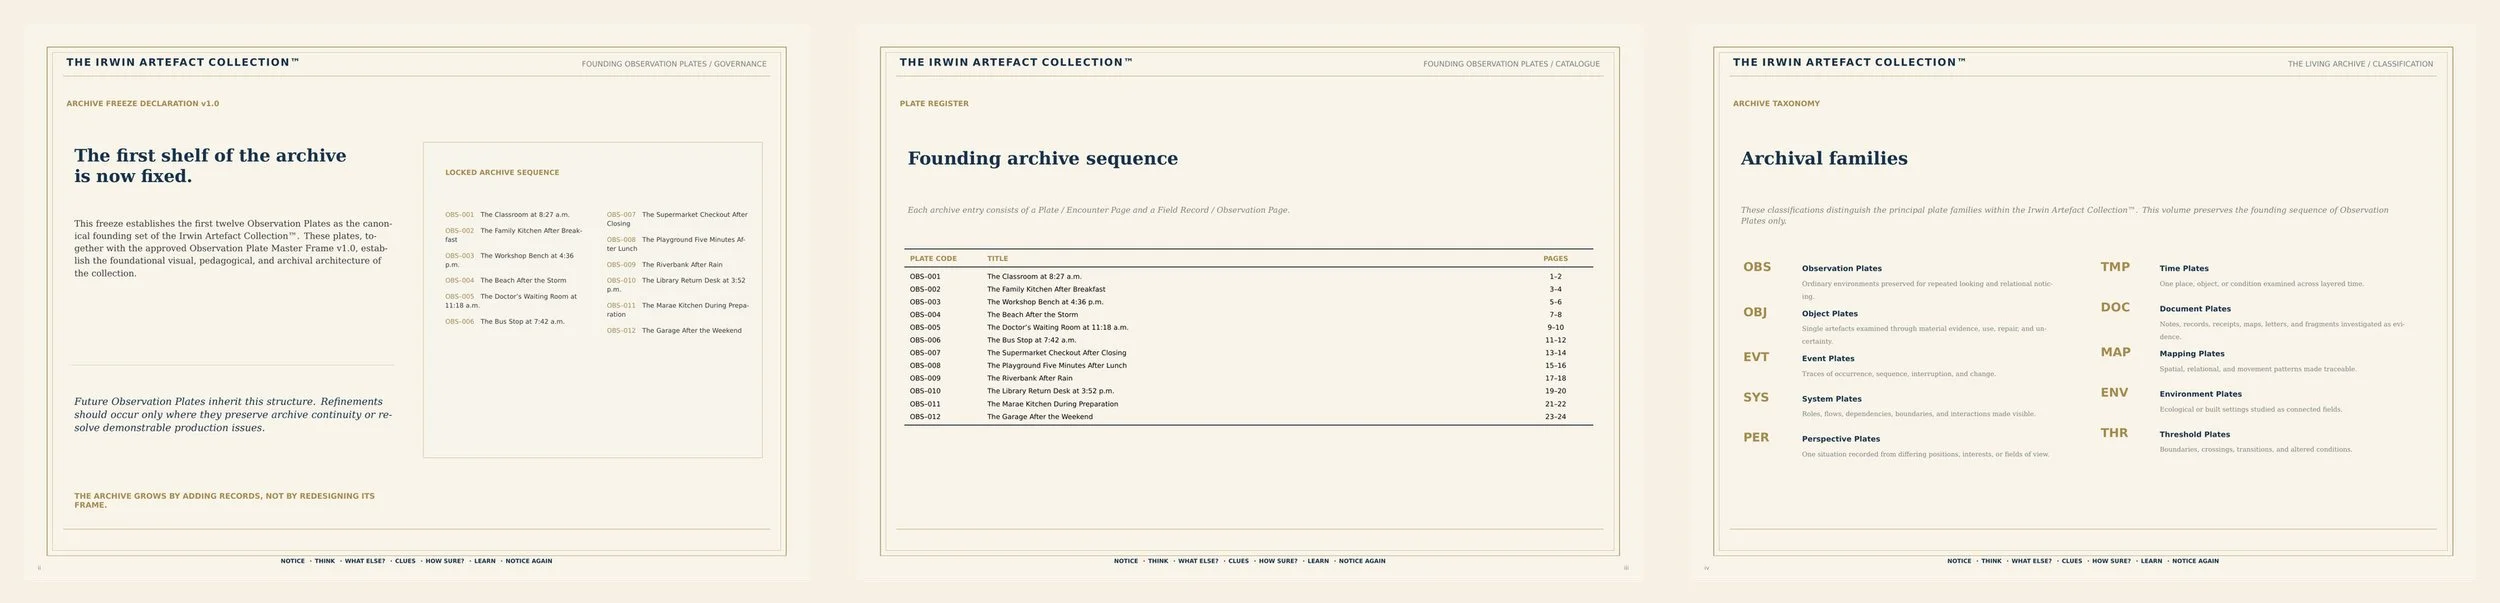Click the 'Event Plates' family name
Viewport: 2500px width, 603px height.
[x=1828, y=359]
